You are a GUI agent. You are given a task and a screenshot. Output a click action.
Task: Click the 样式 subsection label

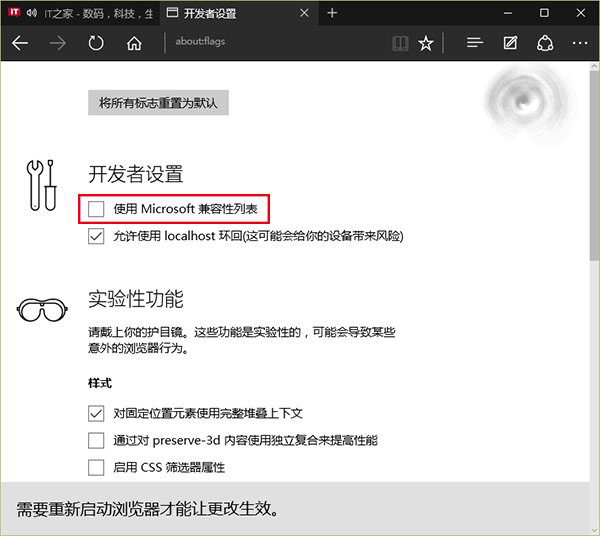point(100,383)
